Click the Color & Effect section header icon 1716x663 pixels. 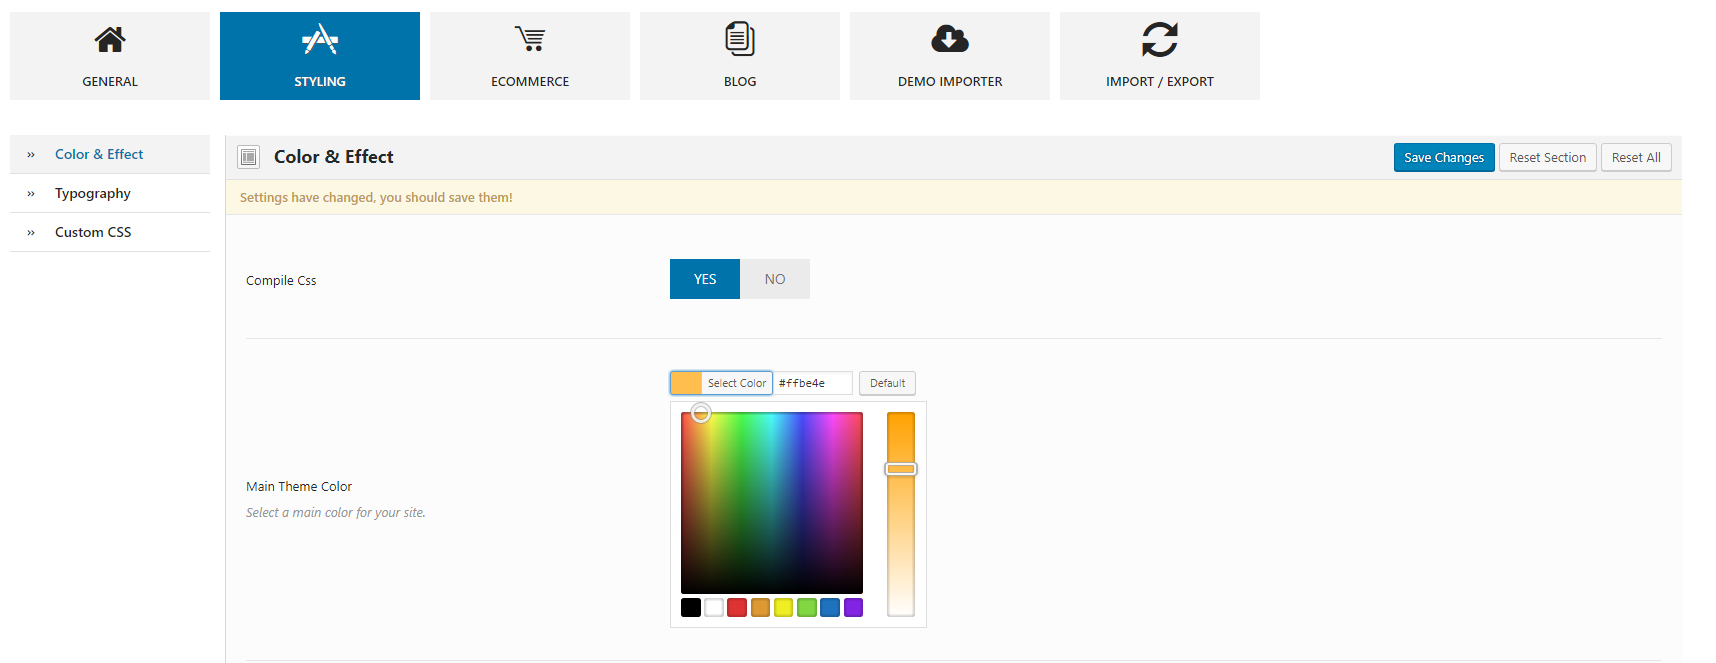(249, 157)
